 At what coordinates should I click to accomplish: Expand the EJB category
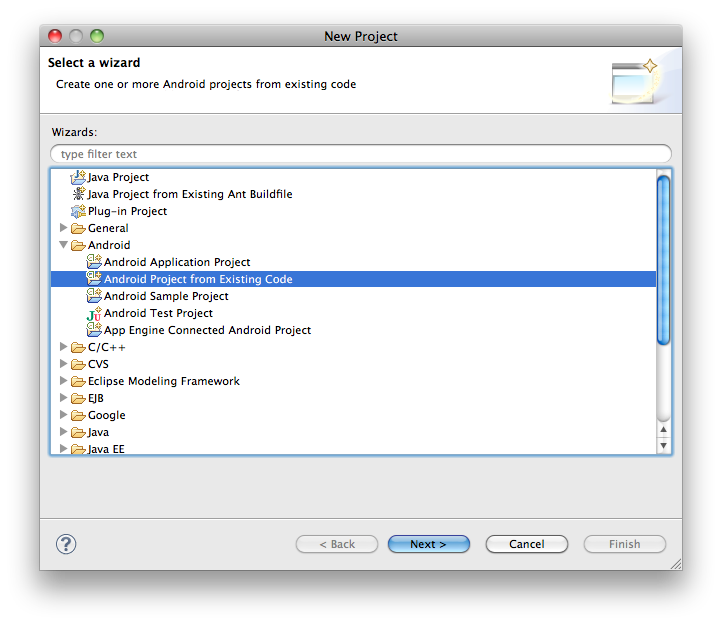[x=64, y=398]
